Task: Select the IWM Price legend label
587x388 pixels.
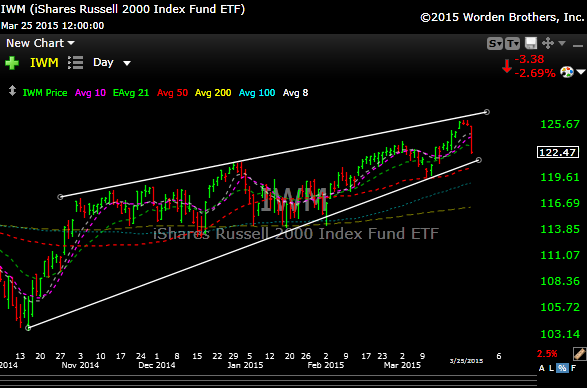Action: tap(45, 93)
